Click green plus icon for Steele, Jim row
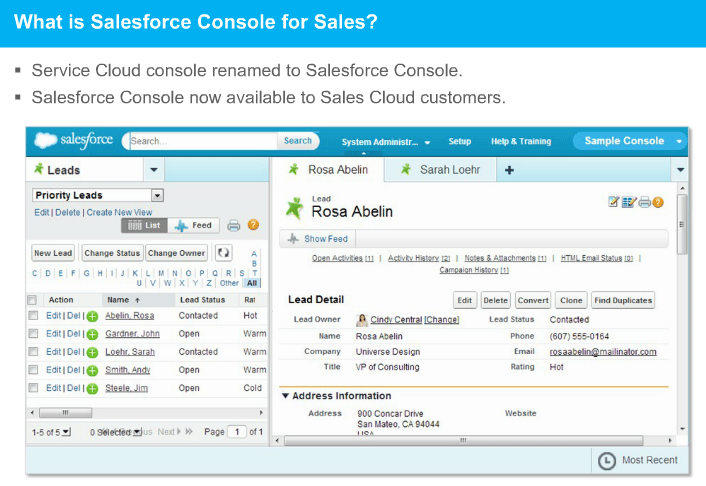706x486 pixels. click(x=92, y=388)
